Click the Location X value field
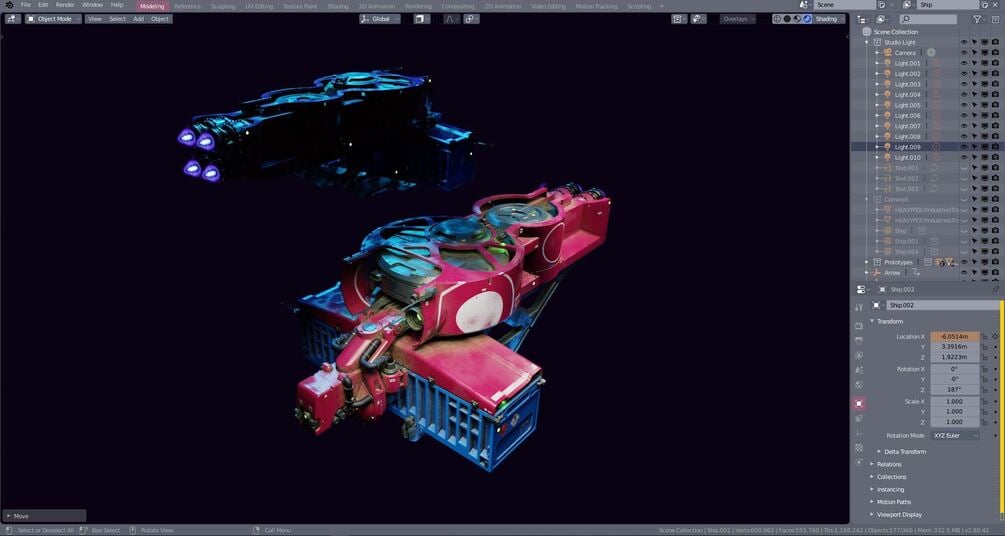Screen dimensions: 1005x536 coord(954,337)
